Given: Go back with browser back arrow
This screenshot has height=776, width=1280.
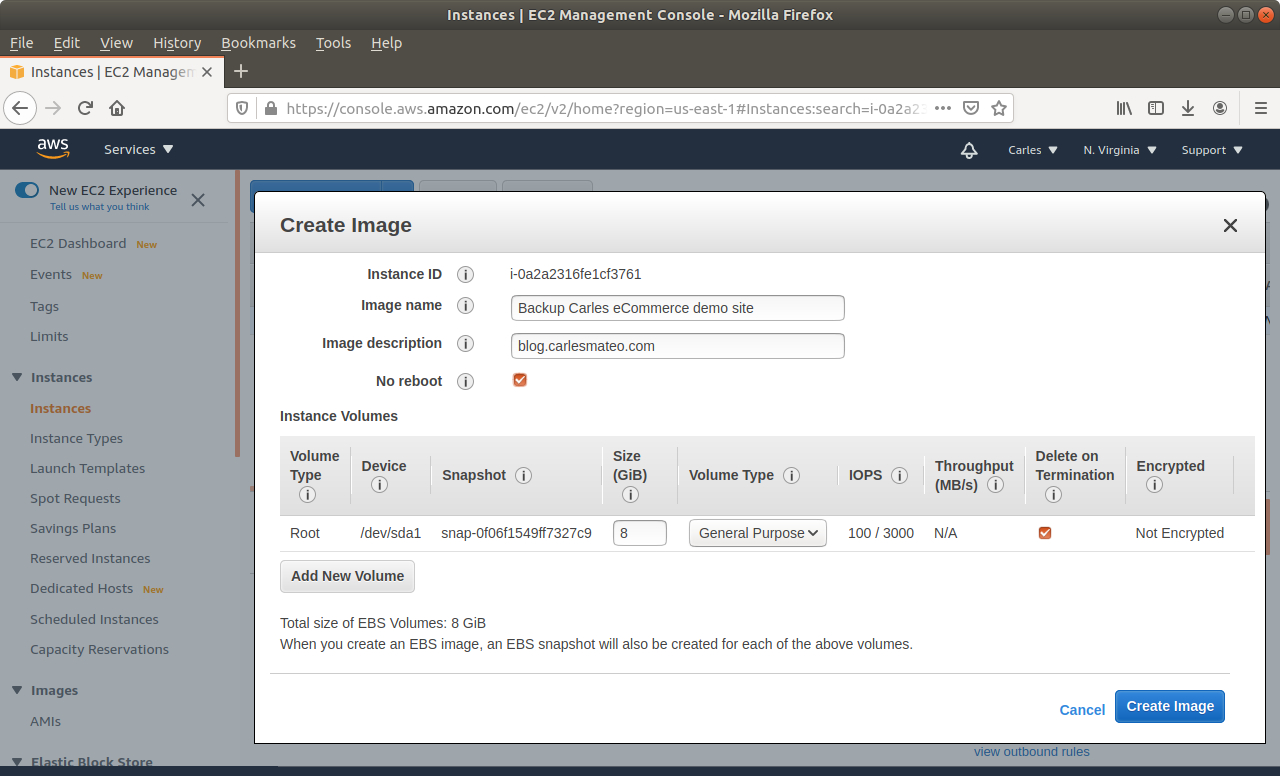Looking at the screenshot, I should click(21, 108).
